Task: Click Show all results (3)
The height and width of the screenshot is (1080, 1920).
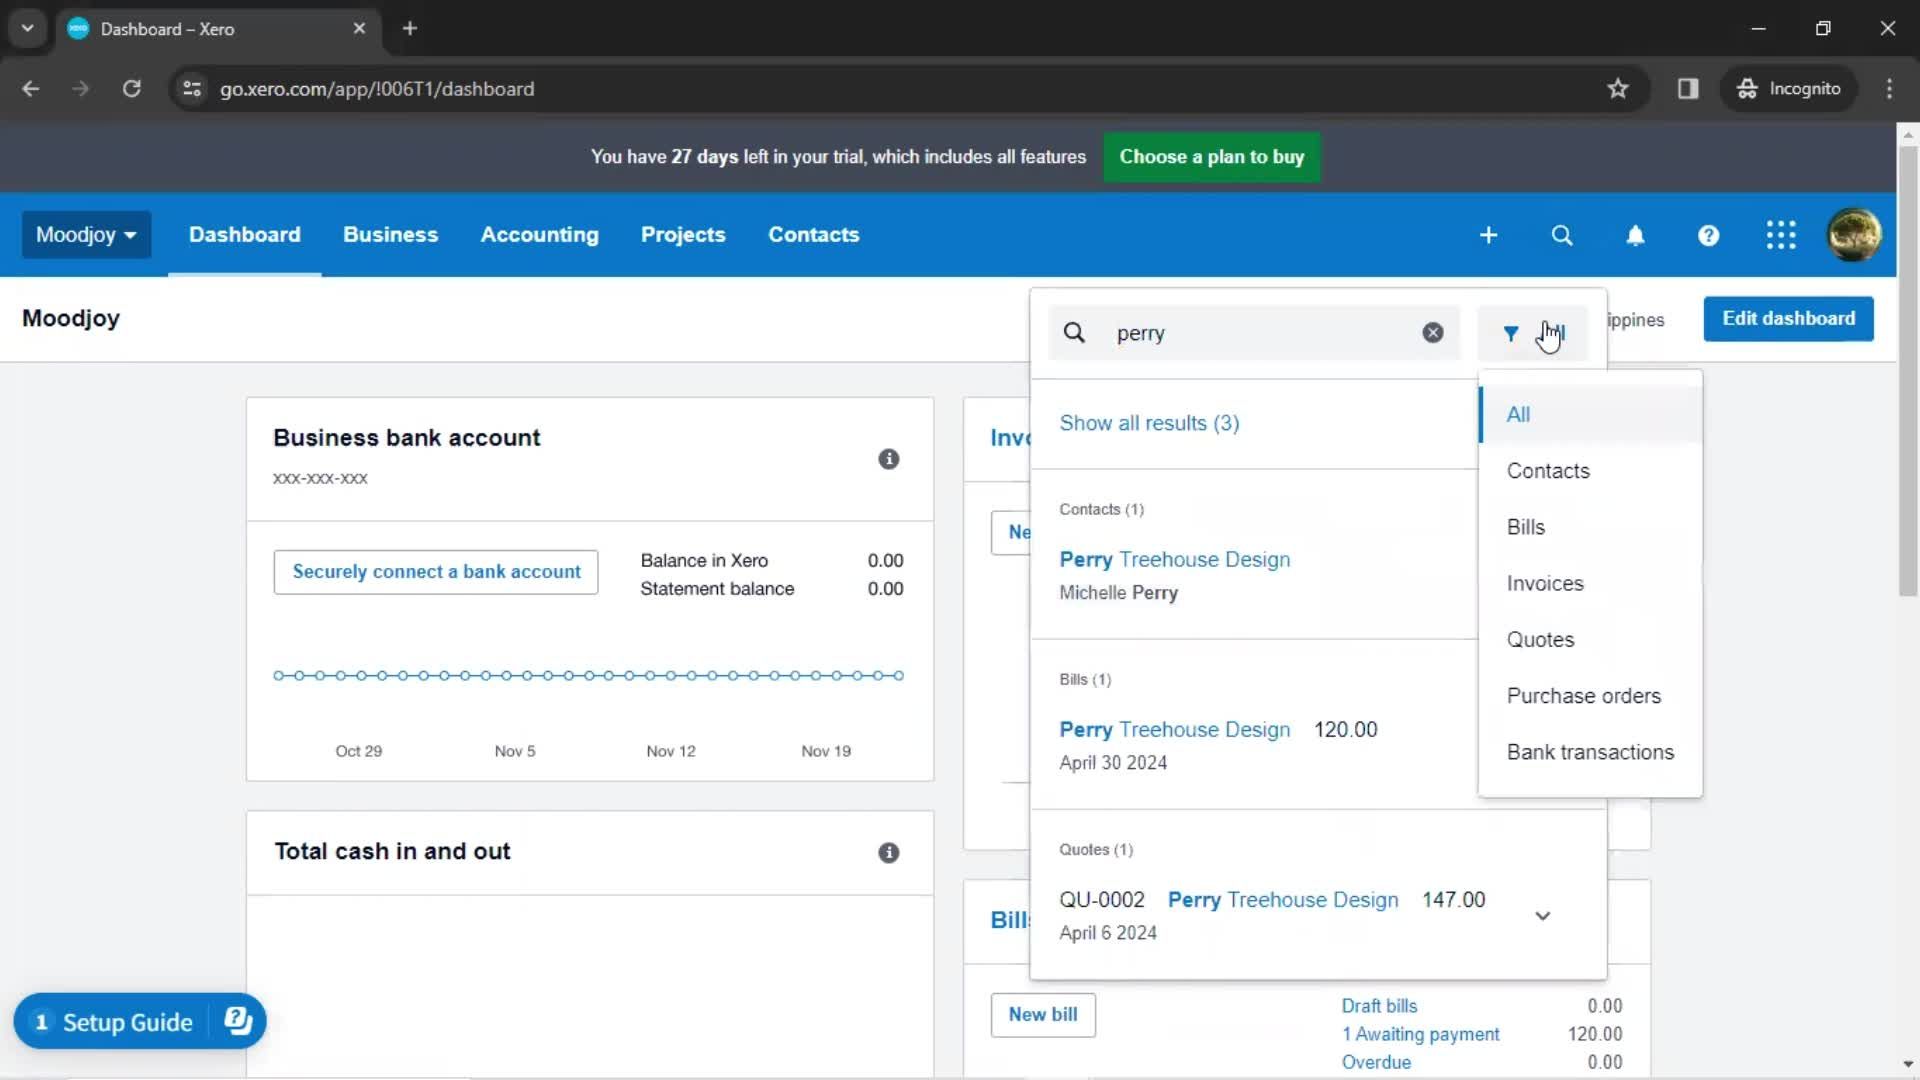Action: 1149,423
